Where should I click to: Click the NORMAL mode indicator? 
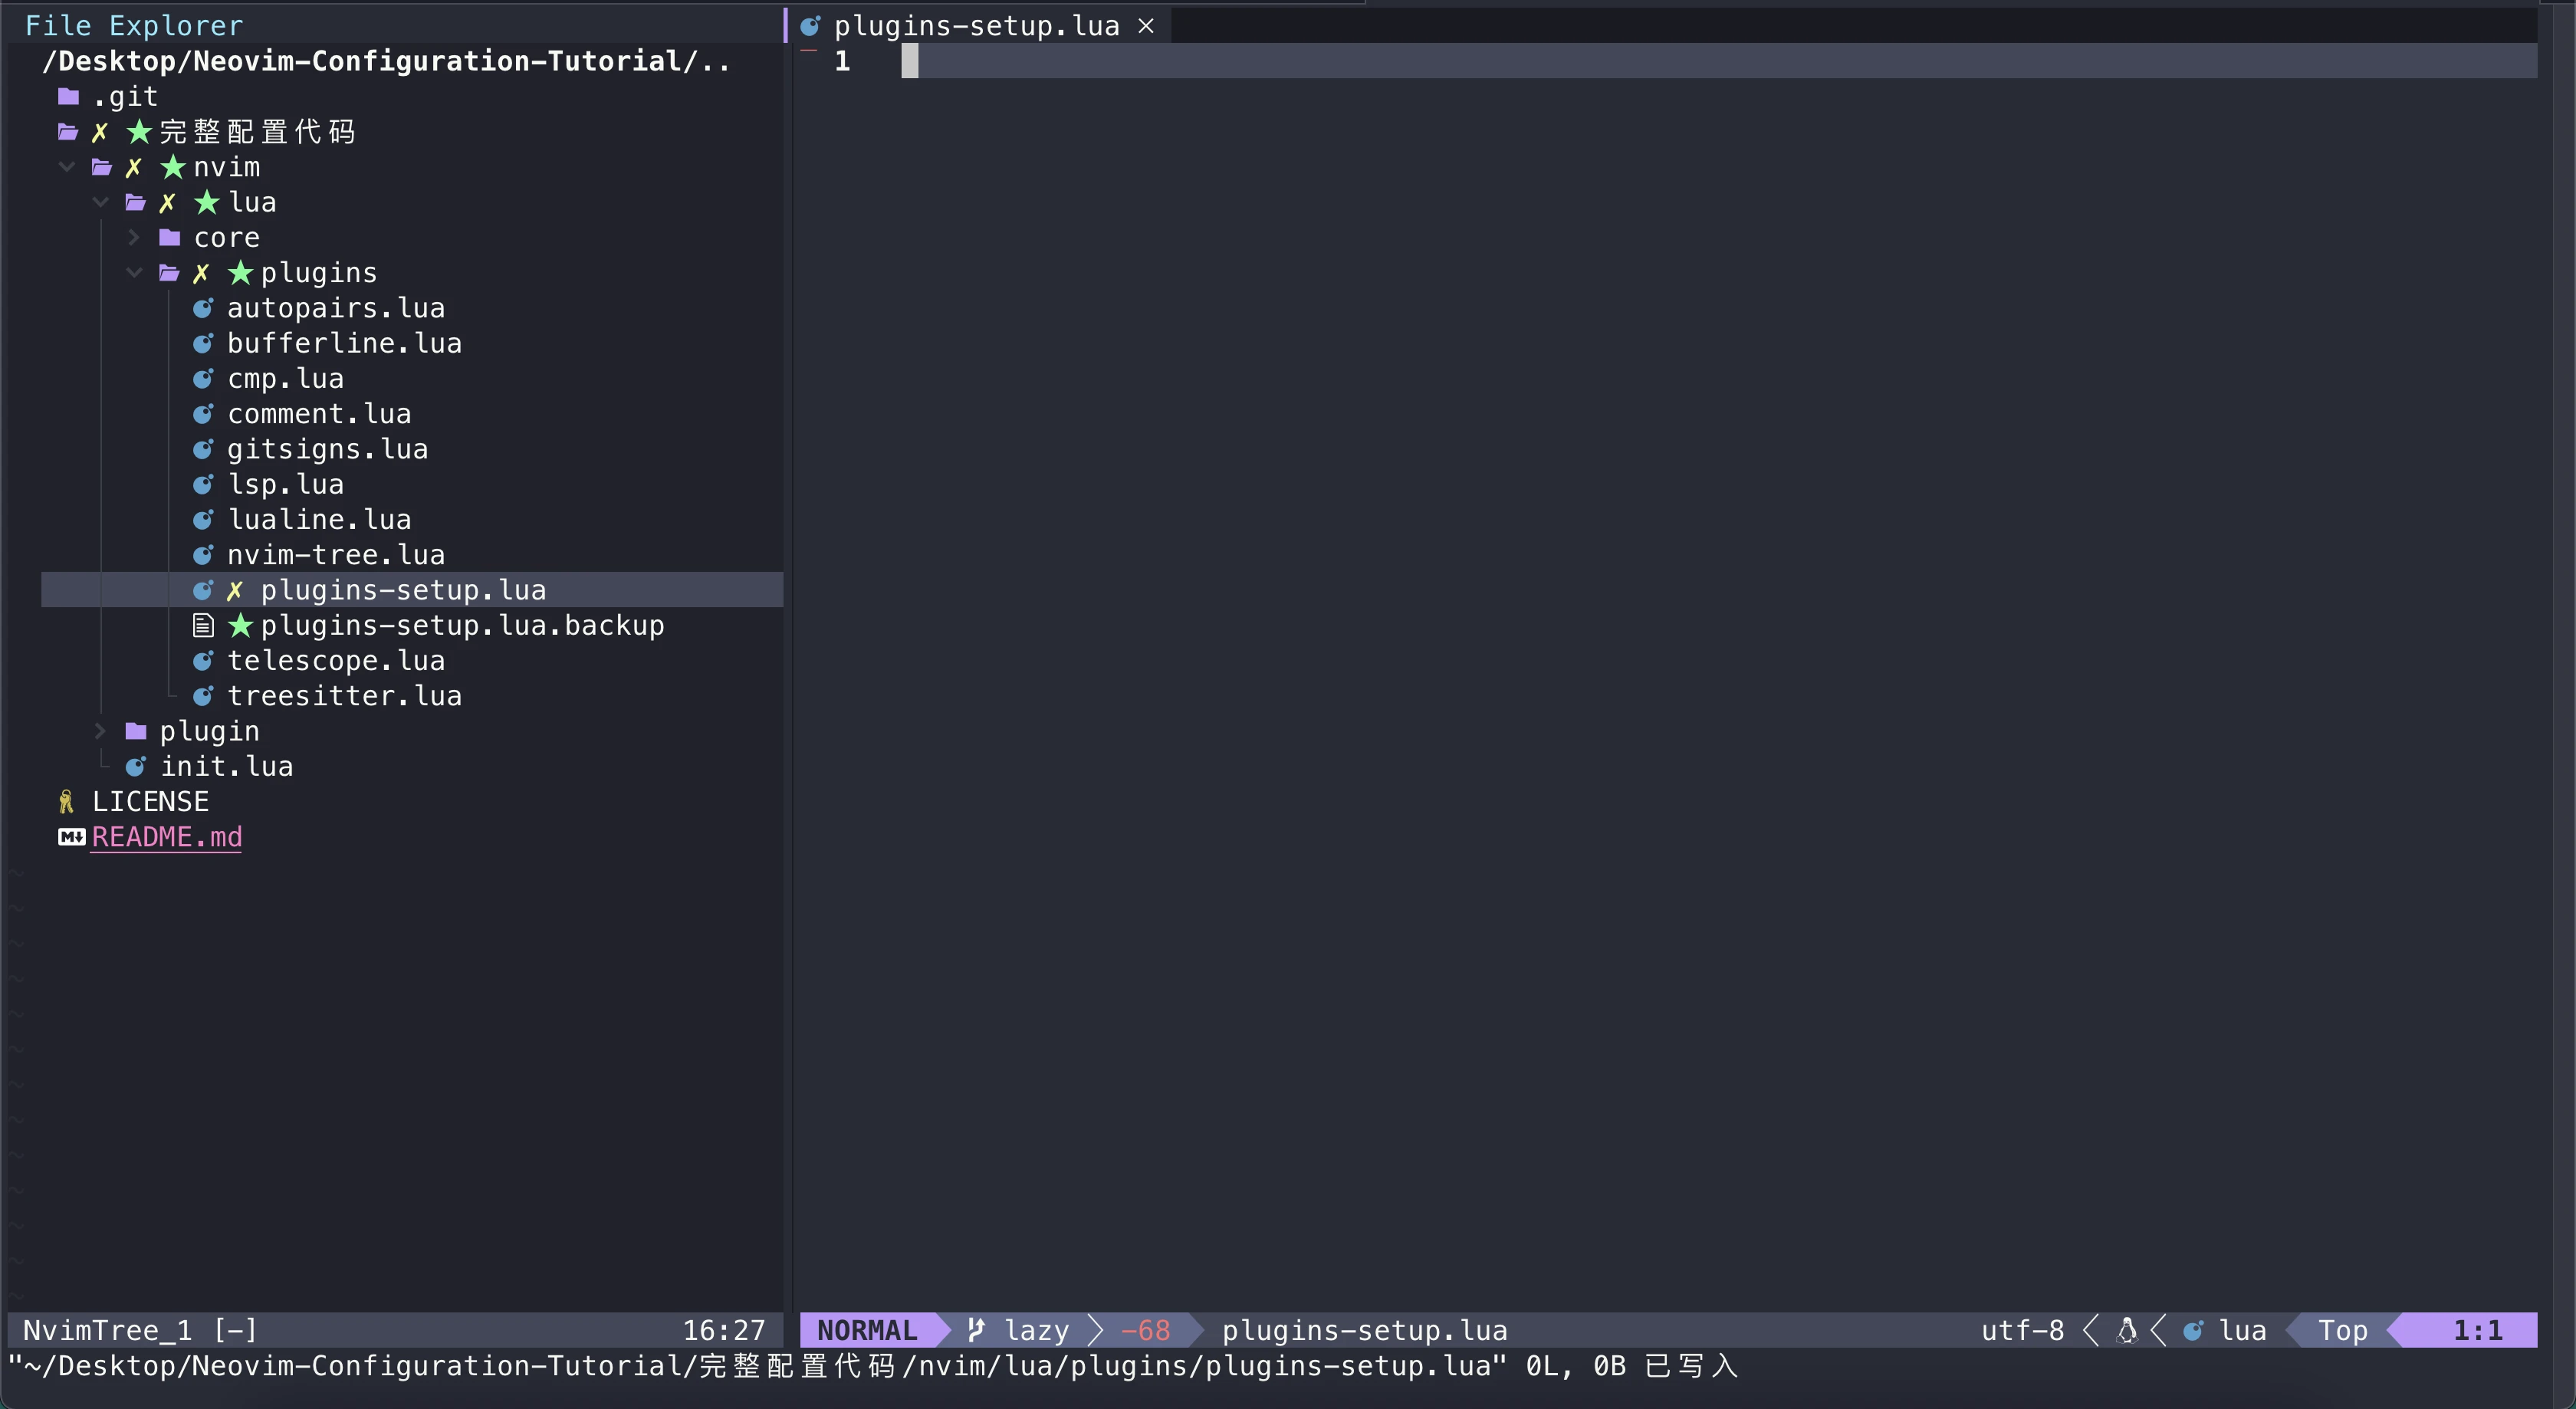point(866,1330)
